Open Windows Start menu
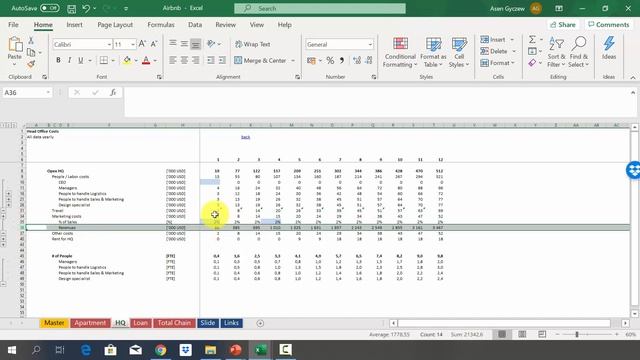Viewport: 640px width, 360px height. [x=12, y=350]
